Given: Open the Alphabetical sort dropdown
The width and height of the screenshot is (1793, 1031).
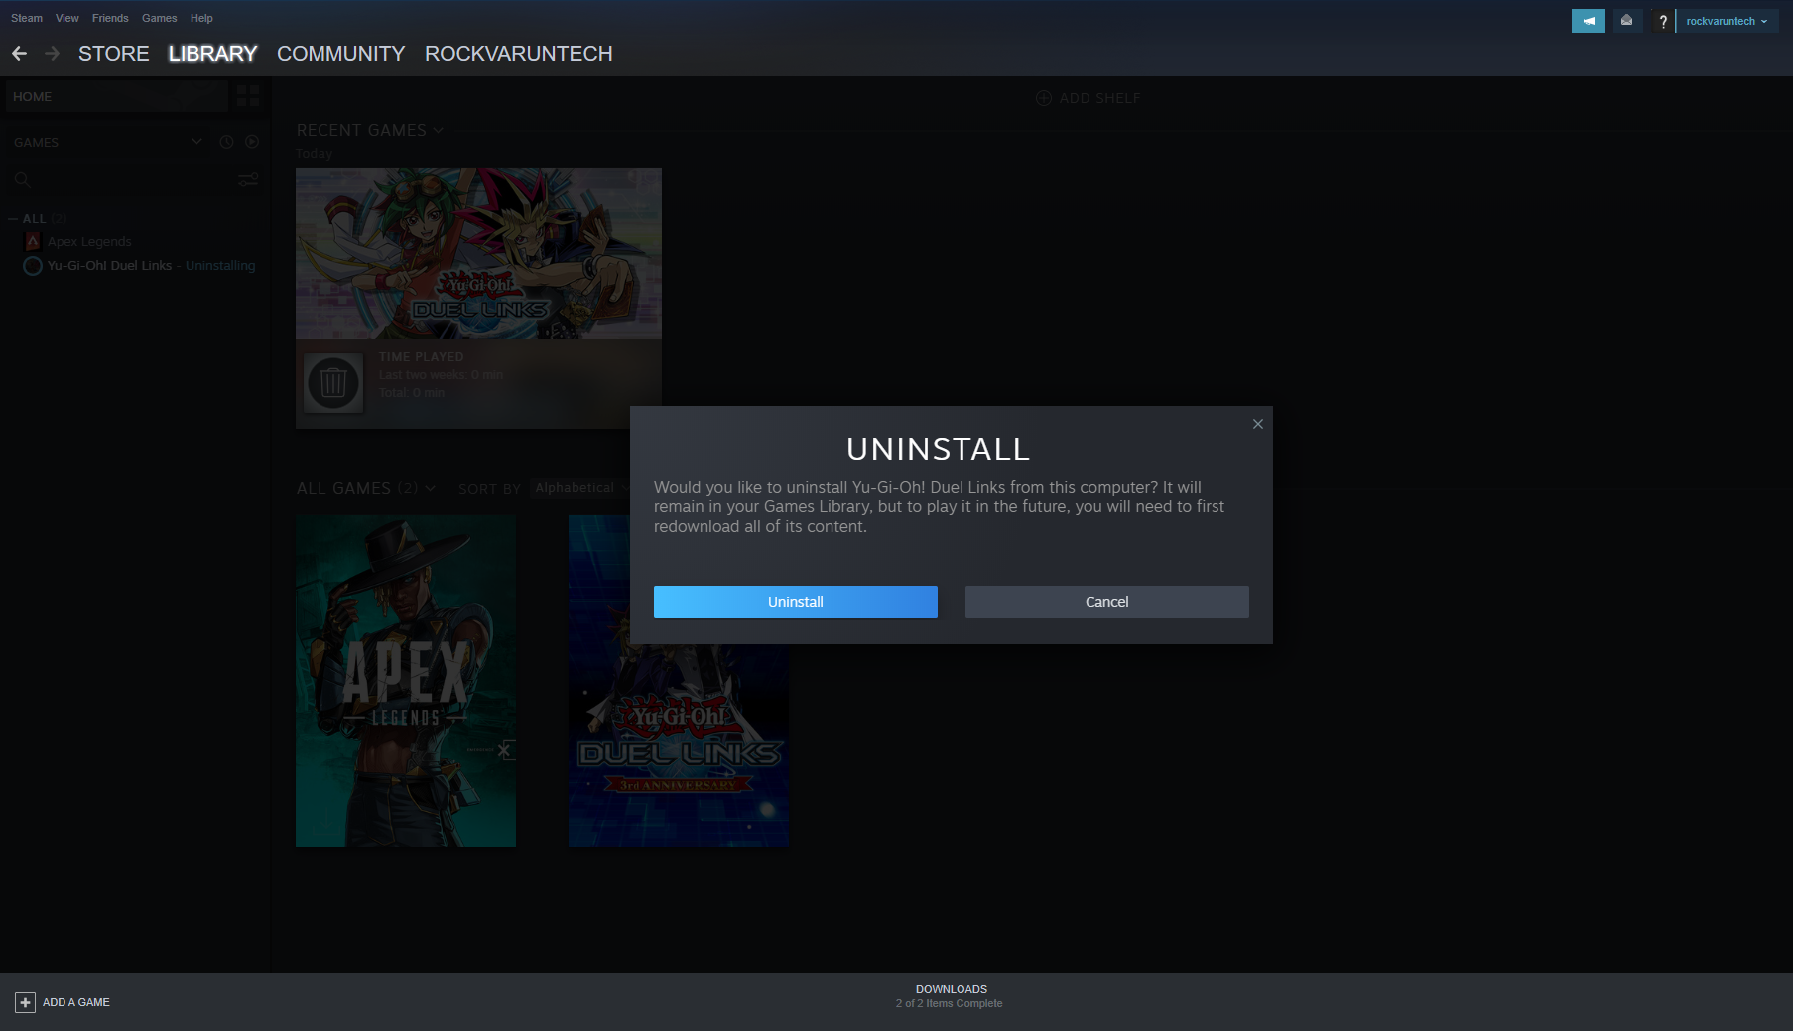Looking at the screenshot, I should click(x=578, y=488).
